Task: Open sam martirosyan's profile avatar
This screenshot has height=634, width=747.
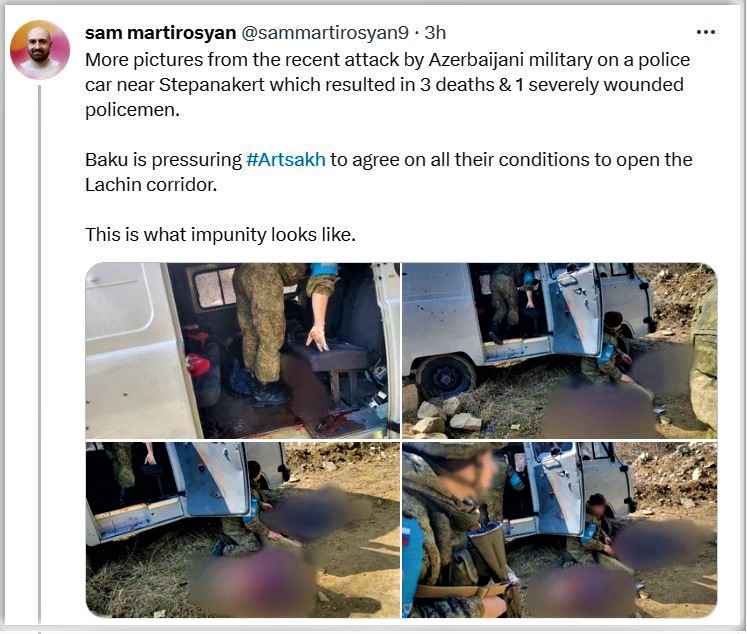Action: coord(40,50)
